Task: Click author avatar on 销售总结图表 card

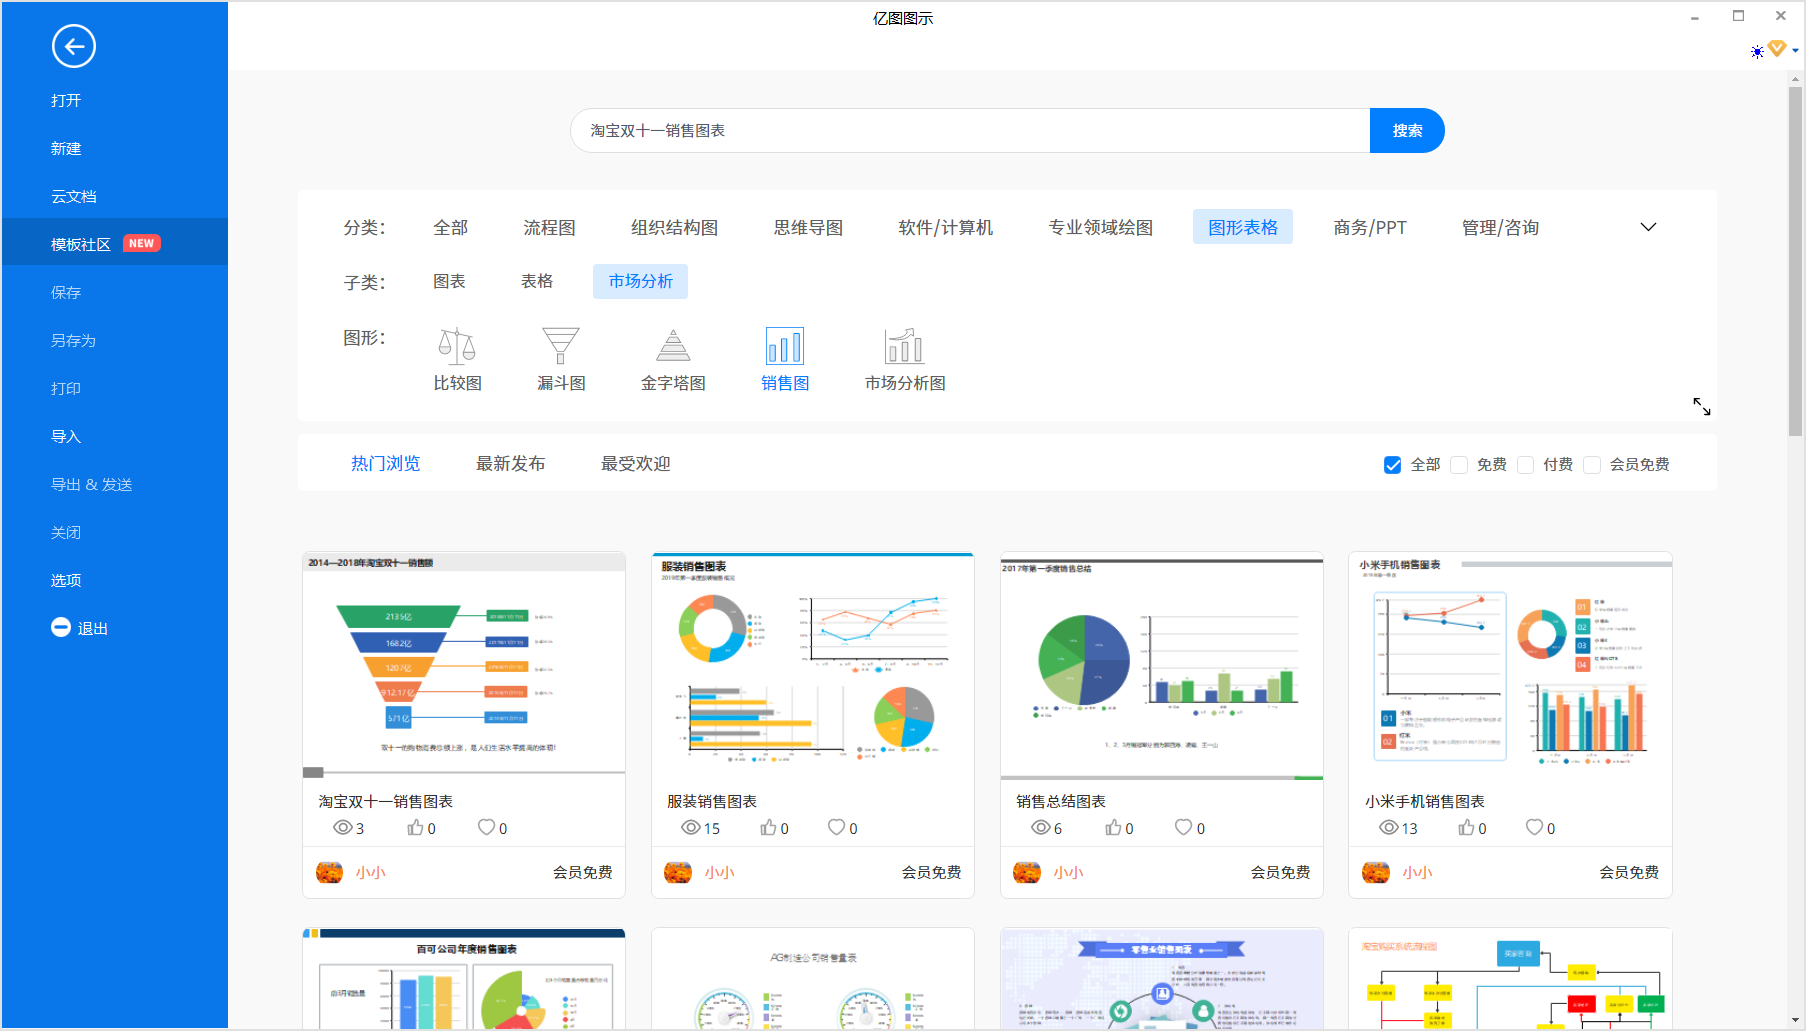Action: click(x=1027, y=872)
